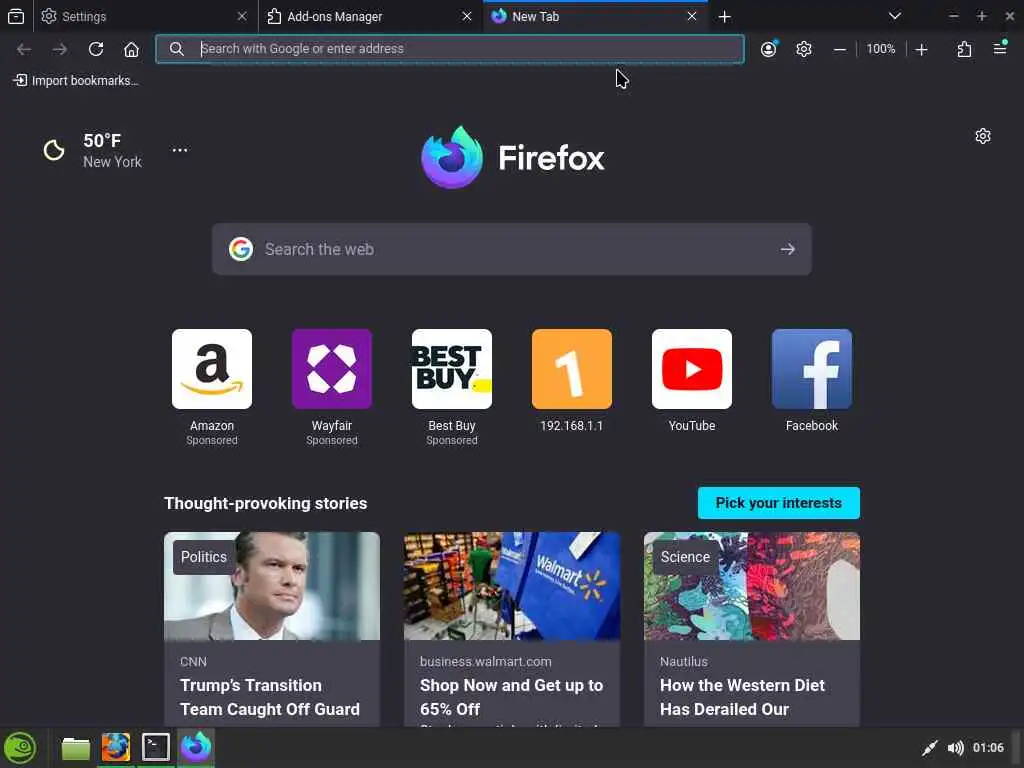
Task: Open the Firefox View icon in tab strip
Action: pos(16,16)
